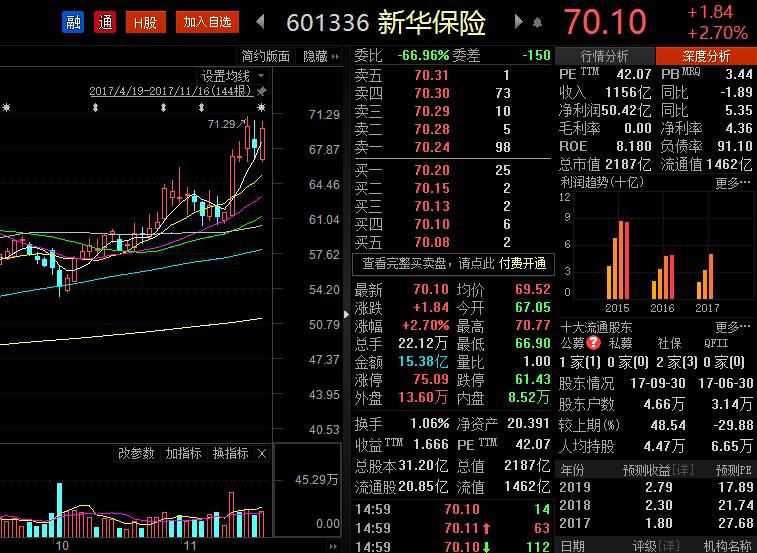Click the 71.29 high-price label on chart
The width and height of the screenshot is (757, 553).
pos(222,125)
